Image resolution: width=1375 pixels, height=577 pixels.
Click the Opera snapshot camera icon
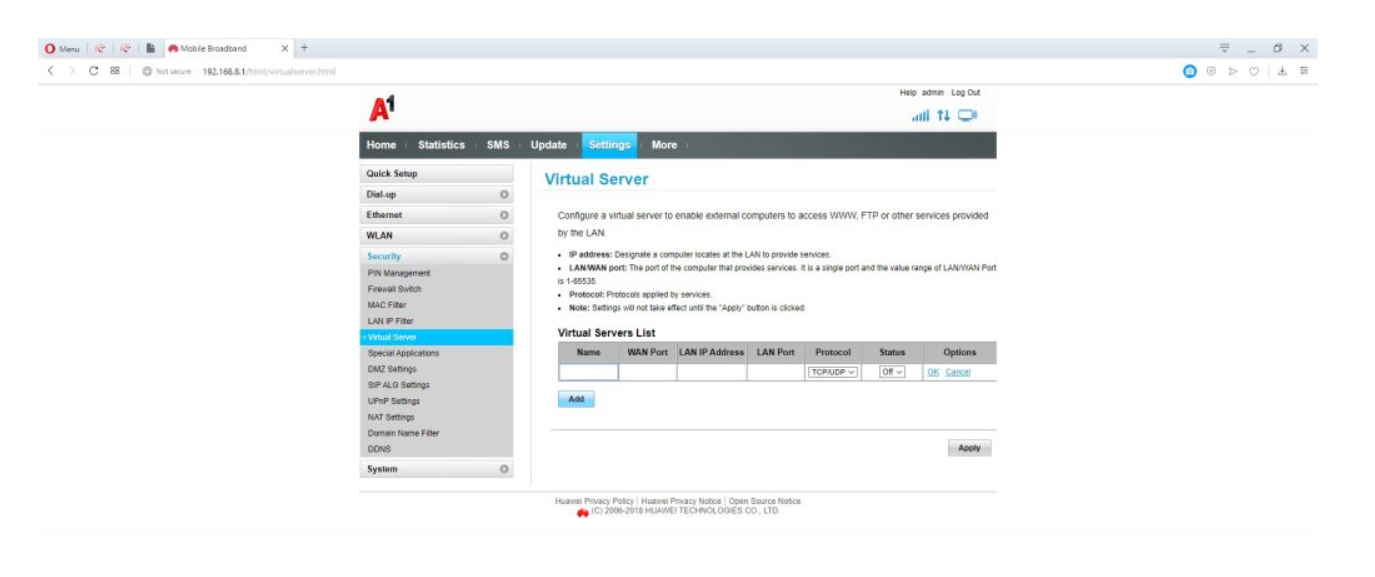pos(1190,71)
